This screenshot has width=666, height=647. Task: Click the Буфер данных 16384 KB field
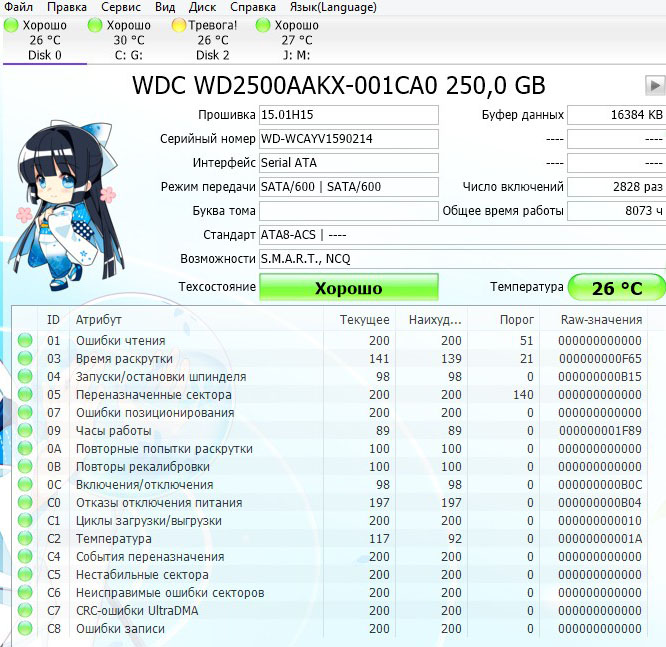pyautogui.click(x=616, y=115)
